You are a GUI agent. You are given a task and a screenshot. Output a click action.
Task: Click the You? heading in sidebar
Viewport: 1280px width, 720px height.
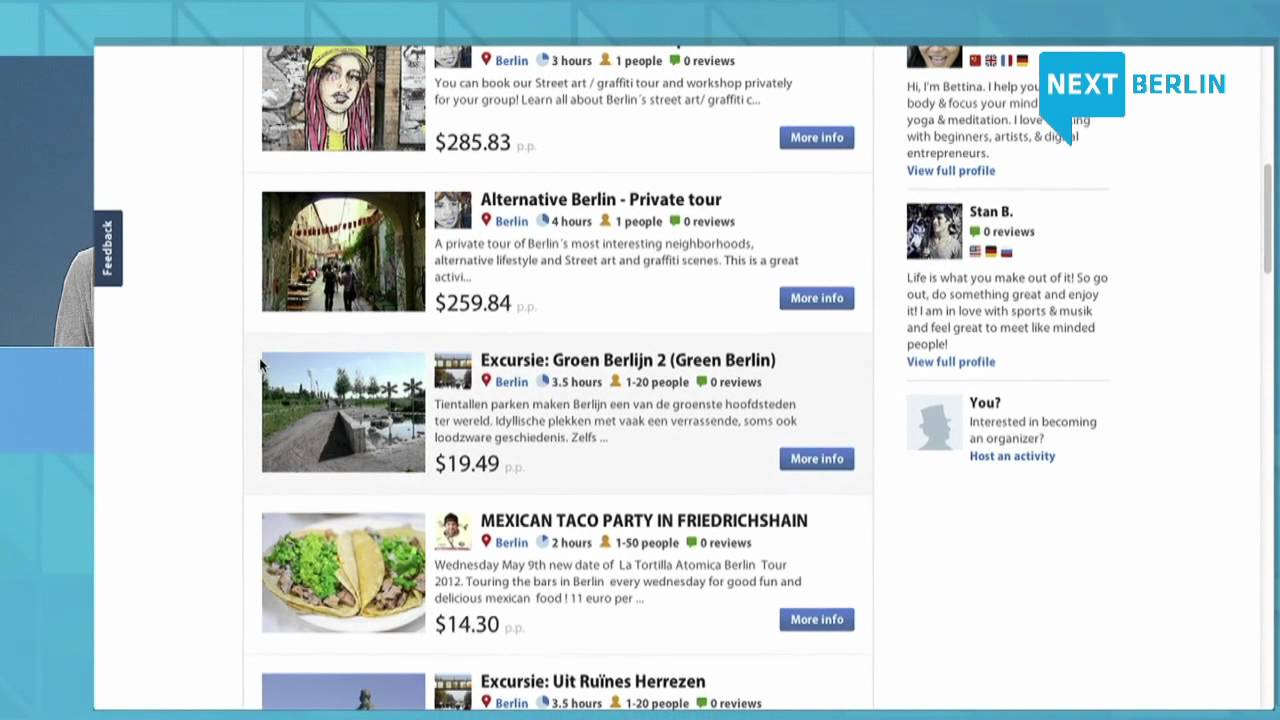click(x=985, y=403)
